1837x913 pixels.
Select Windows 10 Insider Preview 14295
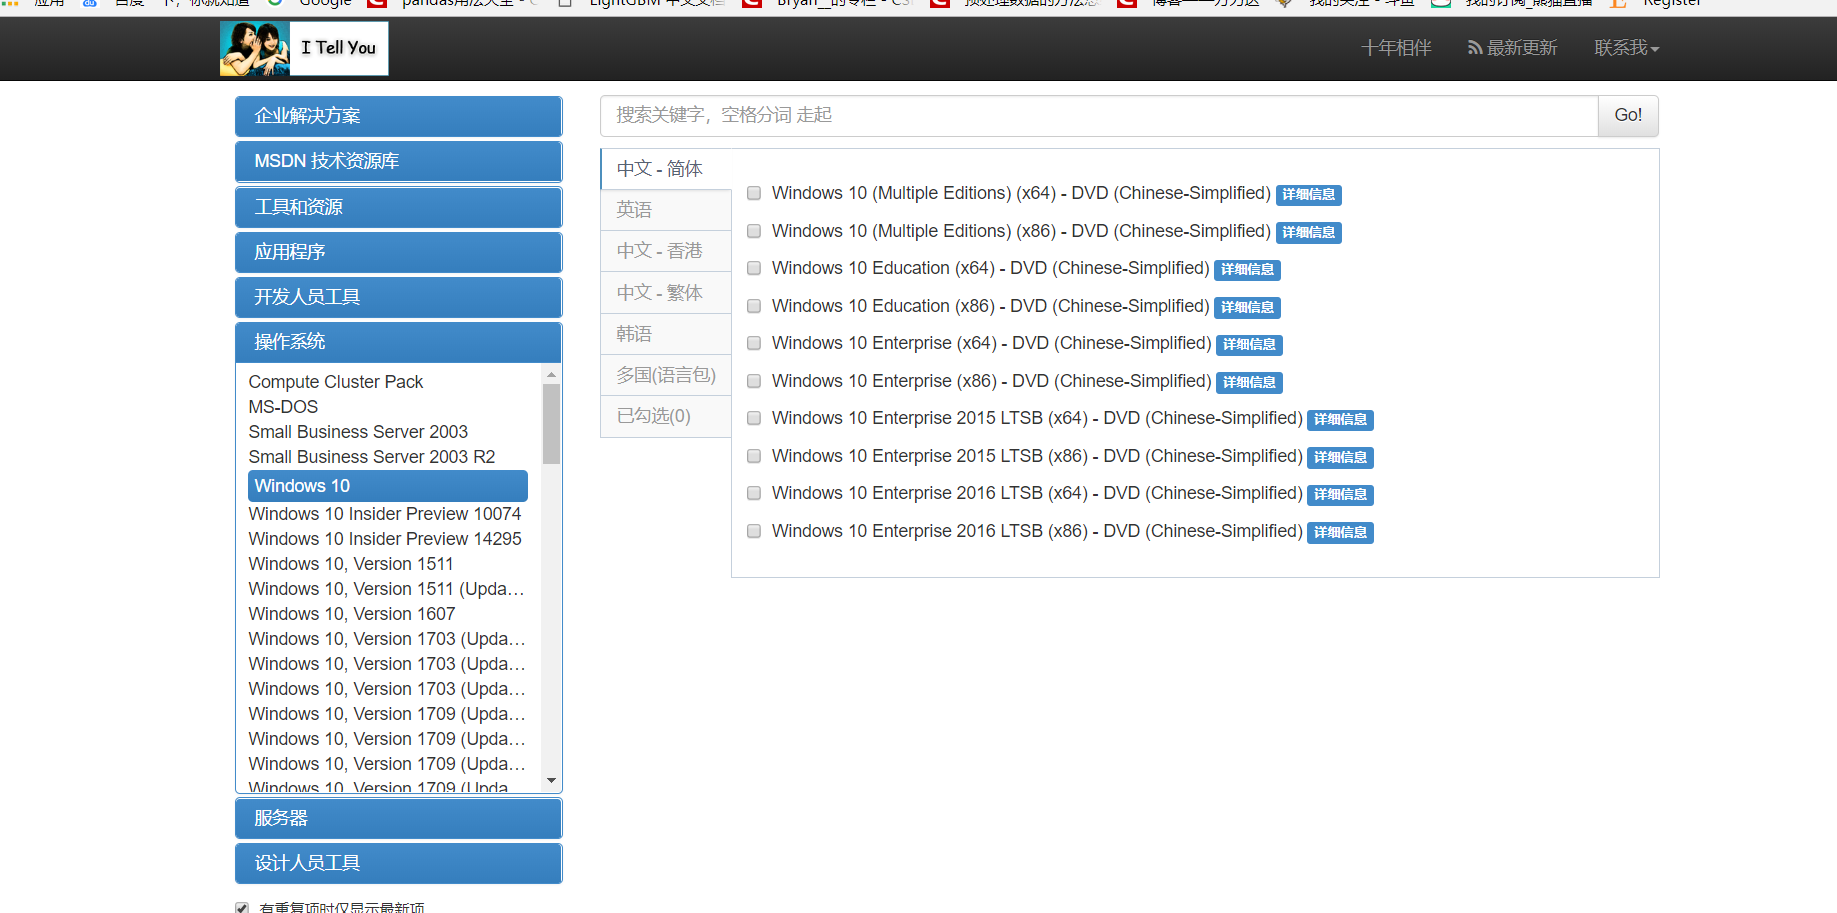[x=385, y=539]
